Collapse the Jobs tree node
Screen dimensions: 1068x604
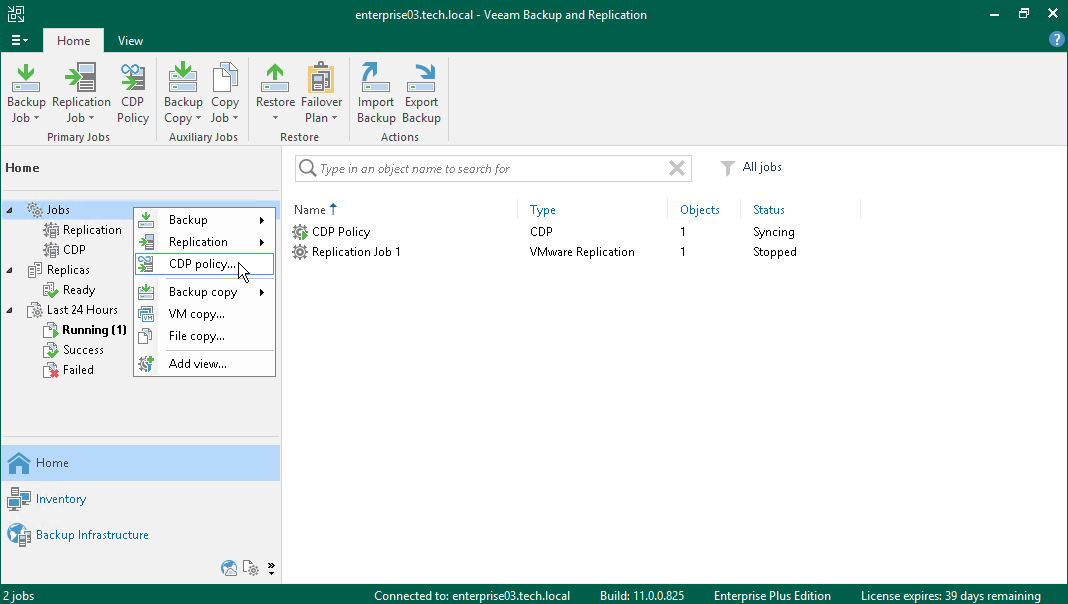(10, 210)
